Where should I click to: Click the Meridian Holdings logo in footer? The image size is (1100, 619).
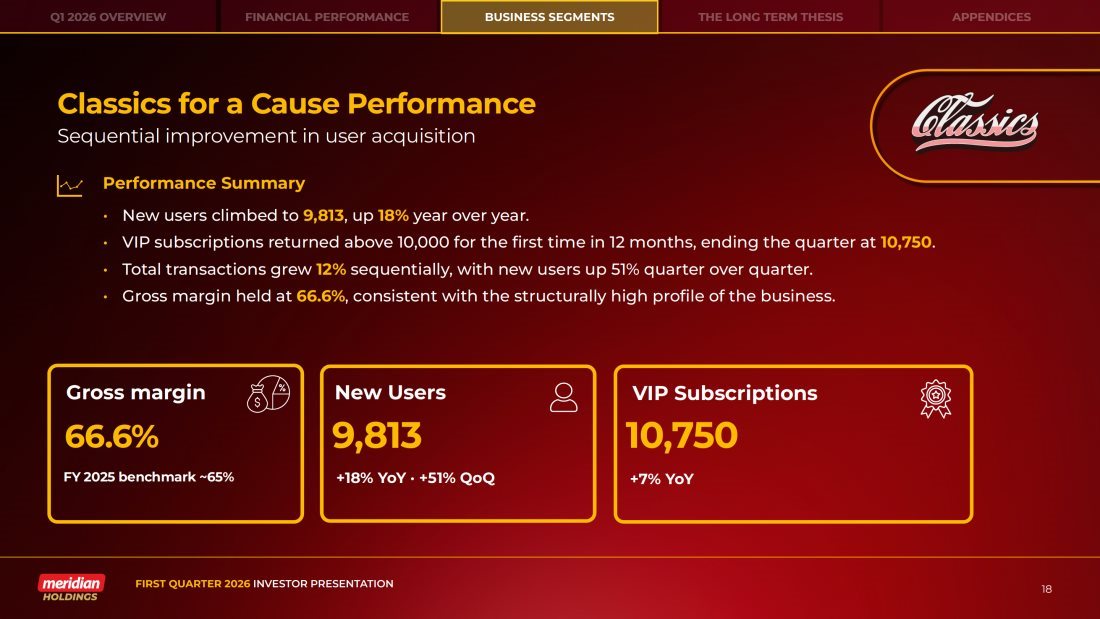(x=71, y=588)
